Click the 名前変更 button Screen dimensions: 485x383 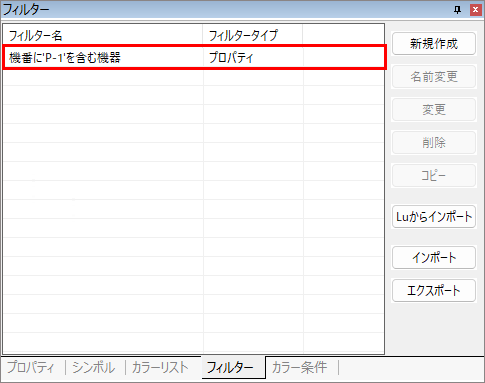click(x=434, y=77)
